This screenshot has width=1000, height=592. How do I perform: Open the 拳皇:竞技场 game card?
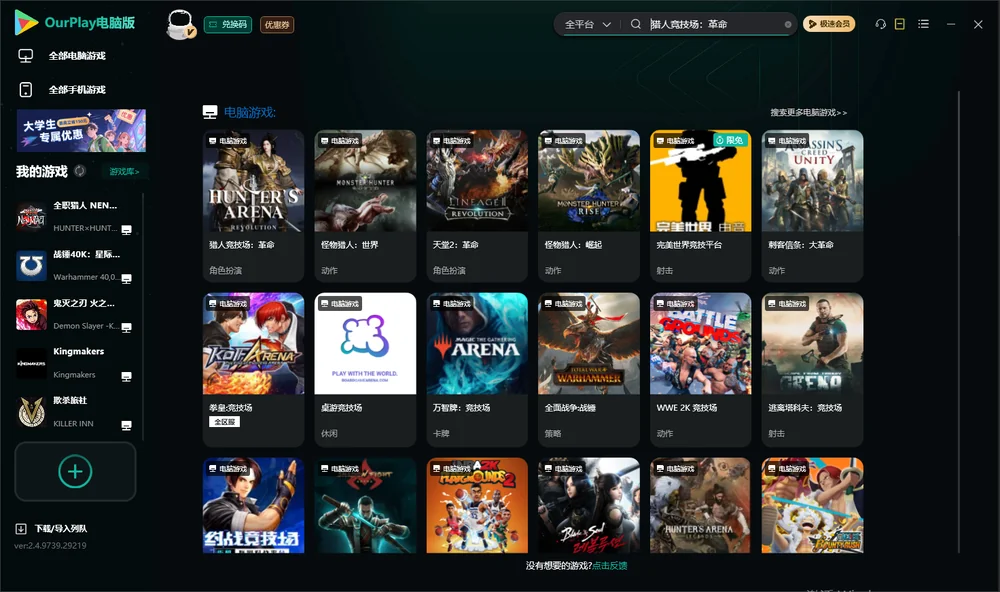click(x=253, y=369)
